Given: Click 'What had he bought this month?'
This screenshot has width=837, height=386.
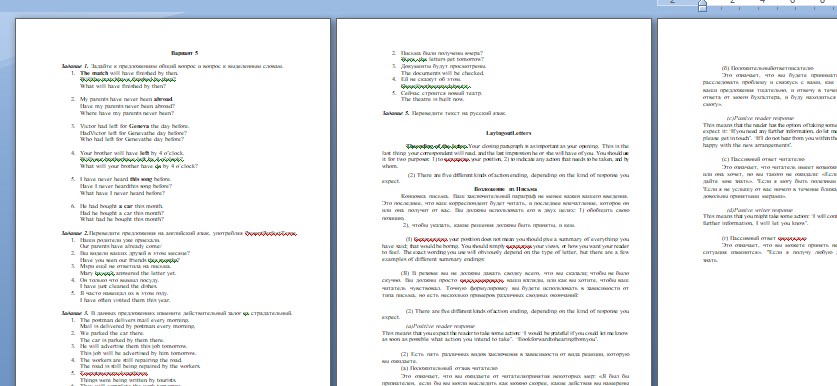Looking at the screenshot, I should (122, 219).
